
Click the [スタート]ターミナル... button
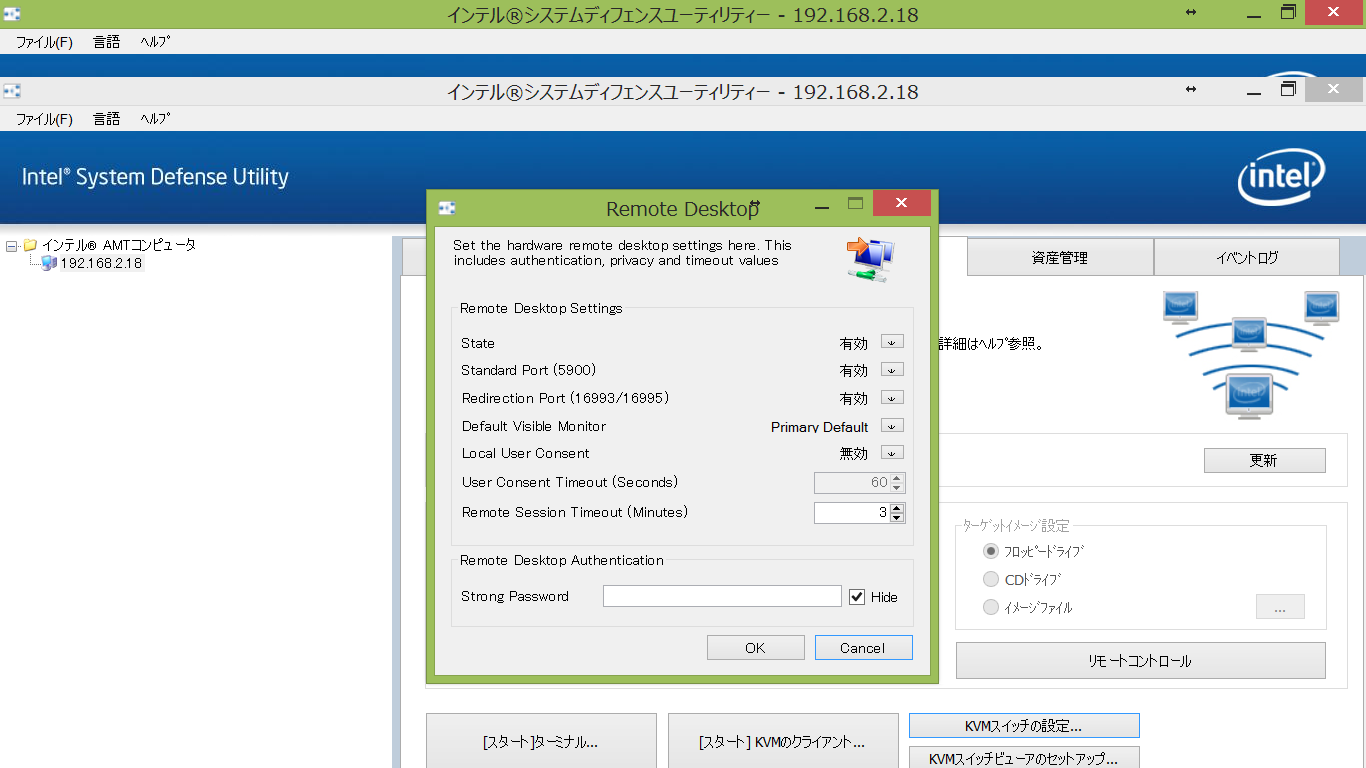[541, 742]
